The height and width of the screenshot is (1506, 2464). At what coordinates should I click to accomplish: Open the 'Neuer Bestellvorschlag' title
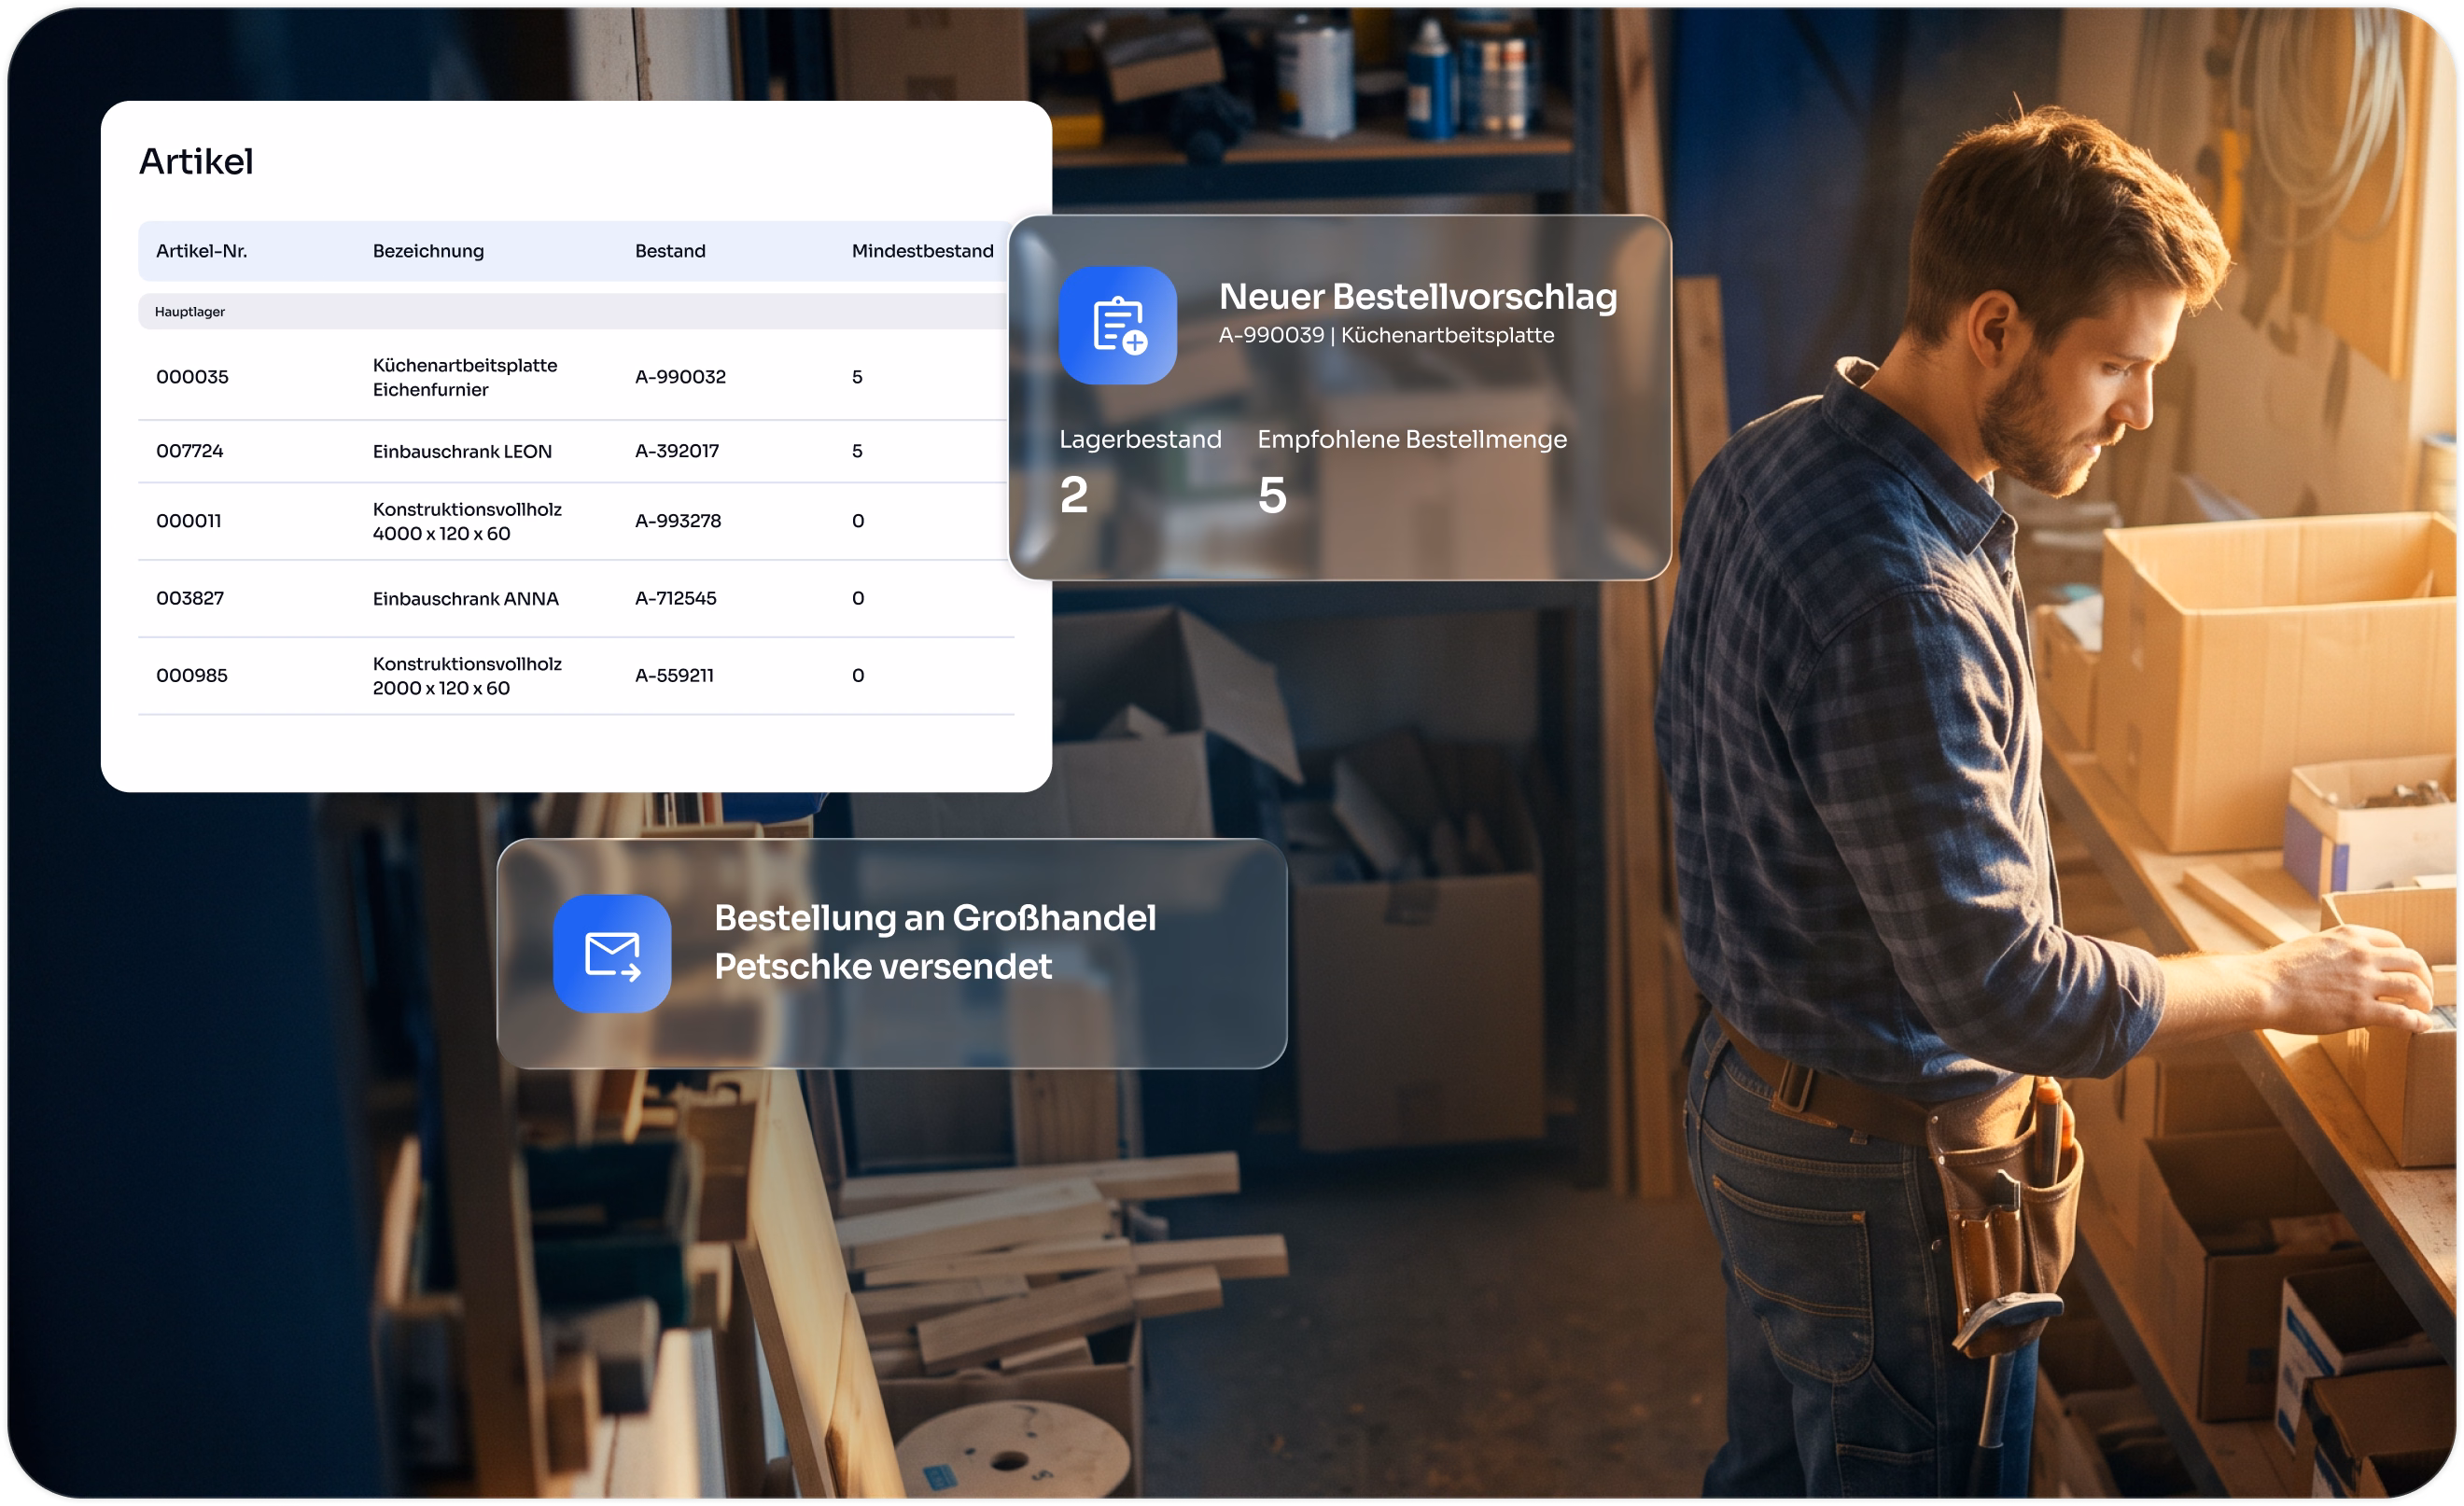(x=1417, y=297)
